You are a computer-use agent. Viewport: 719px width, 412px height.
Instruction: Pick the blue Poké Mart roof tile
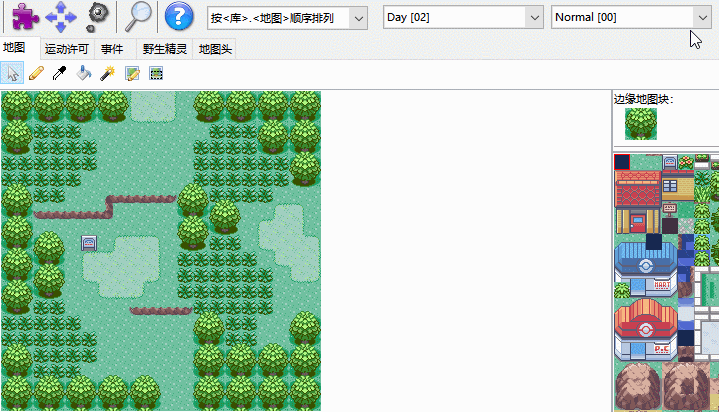646,259
